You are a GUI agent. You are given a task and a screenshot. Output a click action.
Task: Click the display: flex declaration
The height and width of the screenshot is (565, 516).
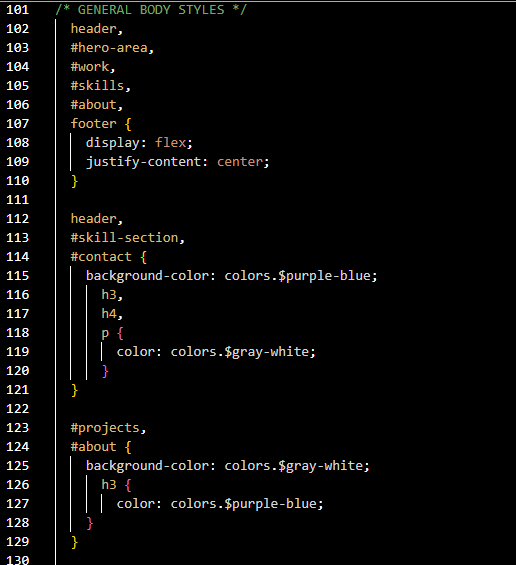coord(139,143)
